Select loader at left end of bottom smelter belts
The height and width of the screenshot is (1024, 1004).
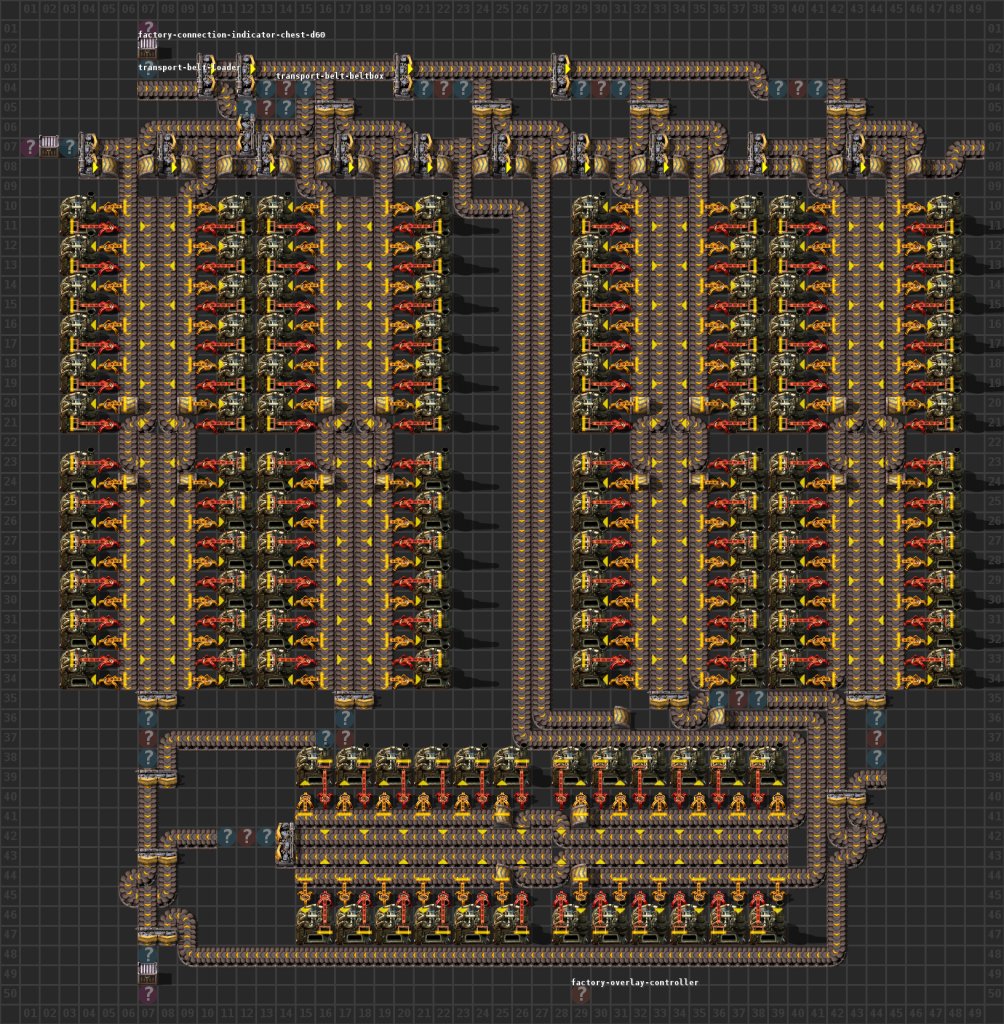(286, 846)
